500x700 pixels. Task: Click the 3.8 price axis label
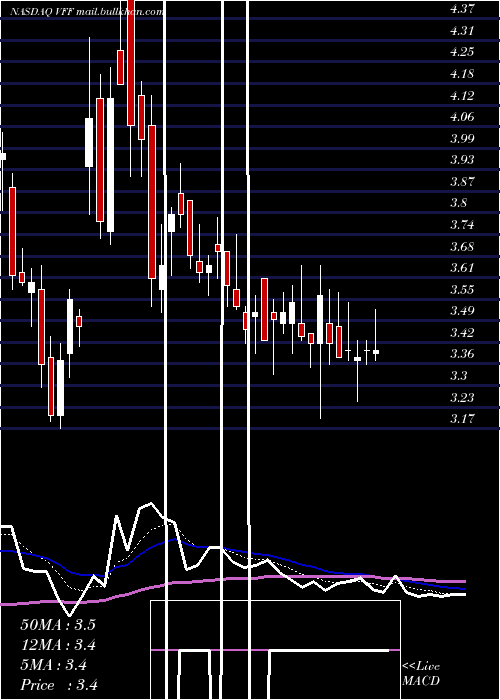click(x=458, y=203)
